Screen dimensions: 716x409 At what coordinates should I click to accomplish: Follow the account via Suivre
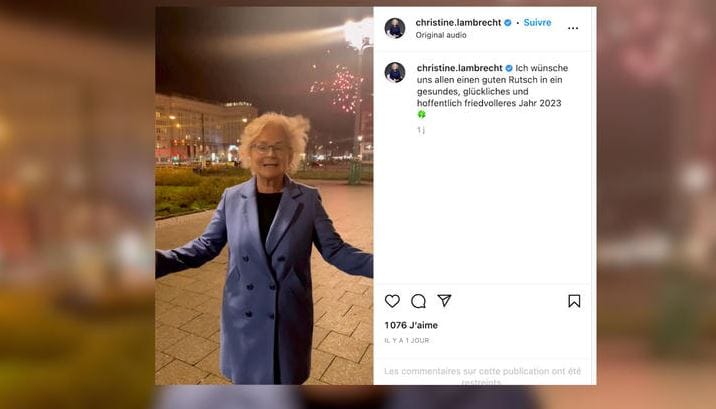click(537, 22)
